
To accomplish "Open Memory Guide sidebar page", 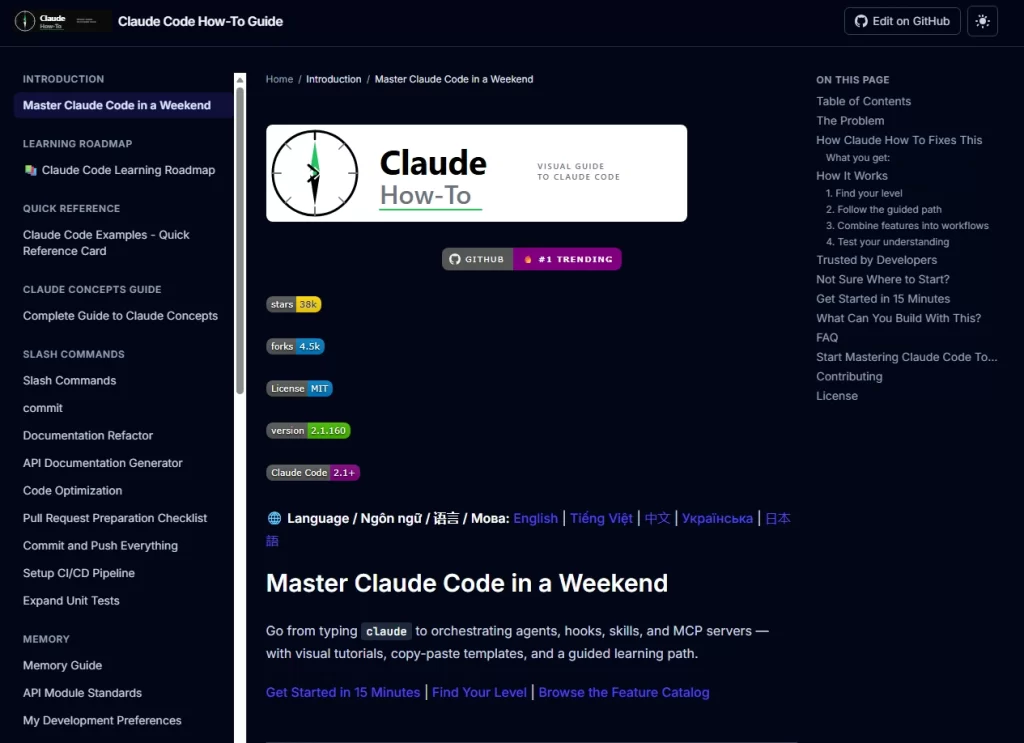I will pos(62,665).
